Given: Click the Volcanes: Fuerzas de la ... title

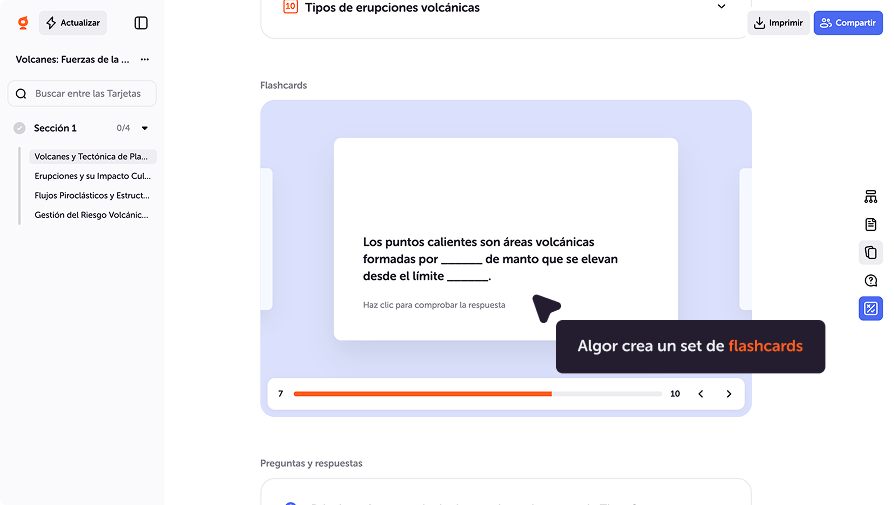Looking at the screenshot, I should (72, 59).
